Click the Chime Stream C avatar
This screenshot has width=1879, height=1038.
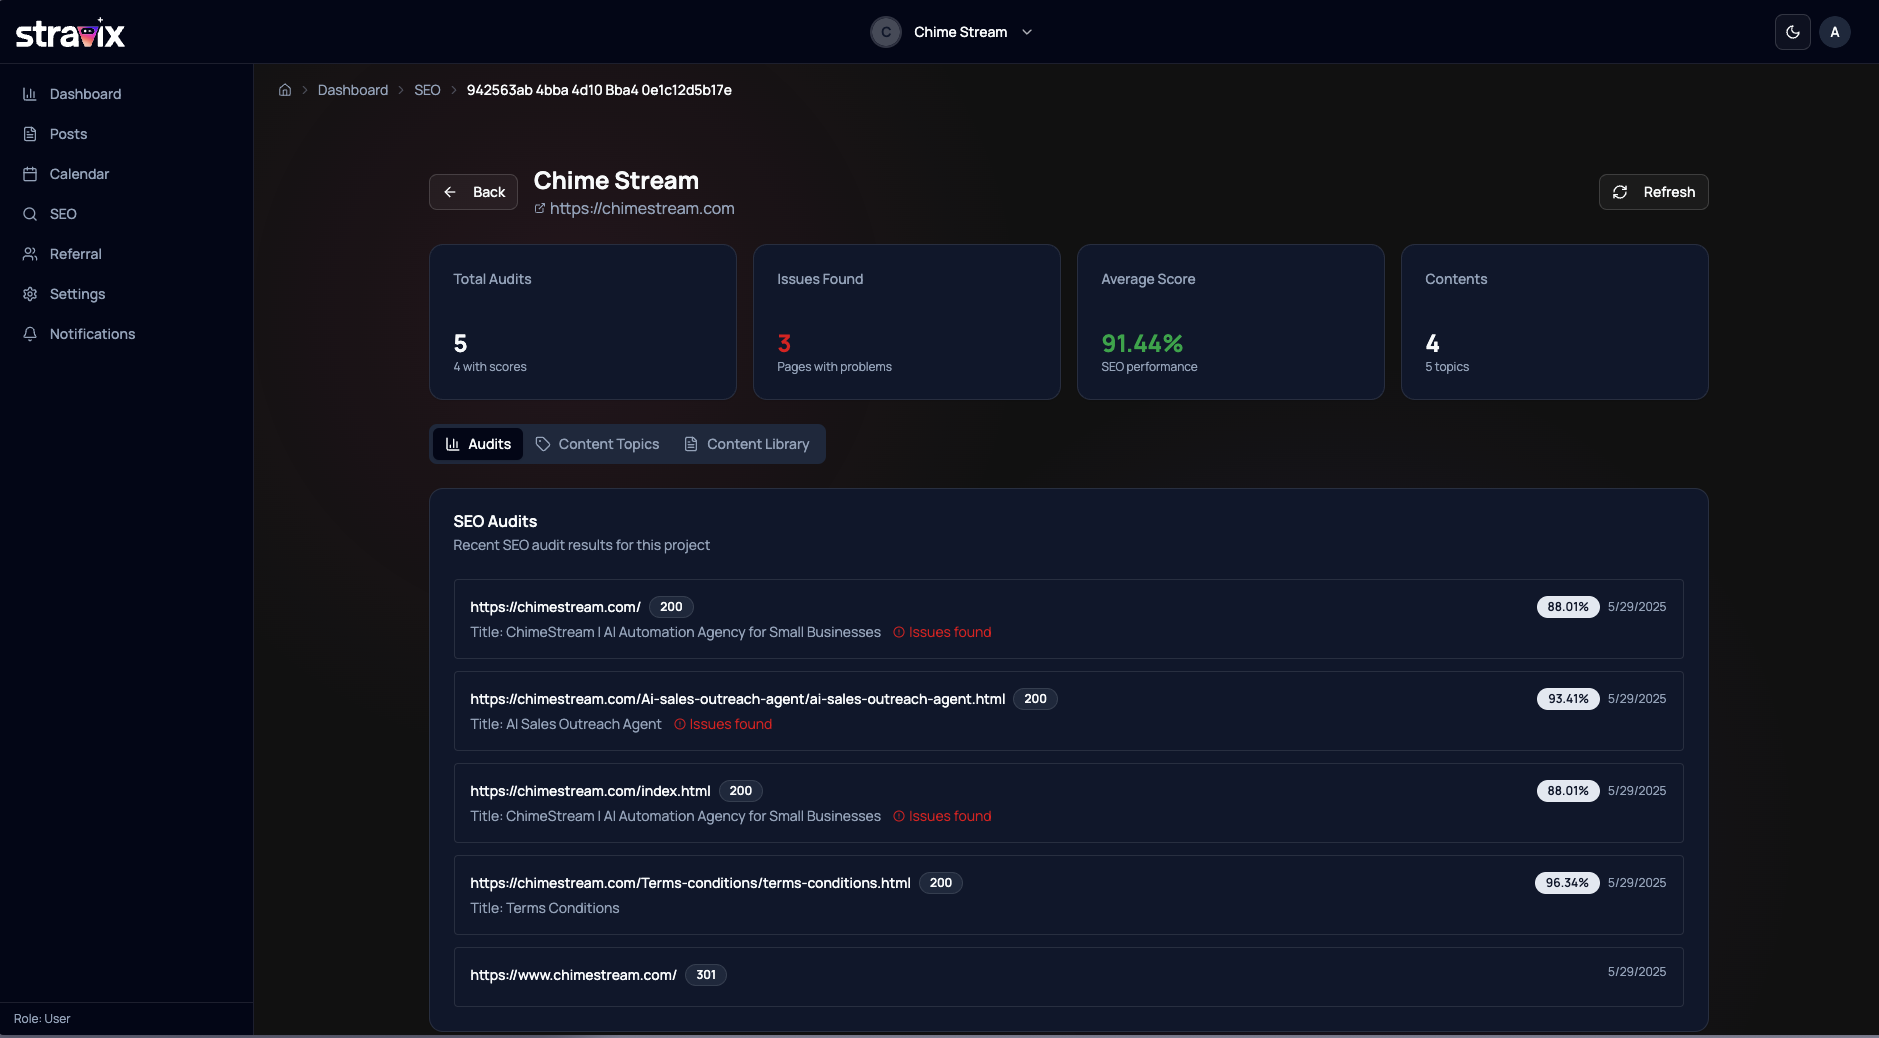pos(886,32)
